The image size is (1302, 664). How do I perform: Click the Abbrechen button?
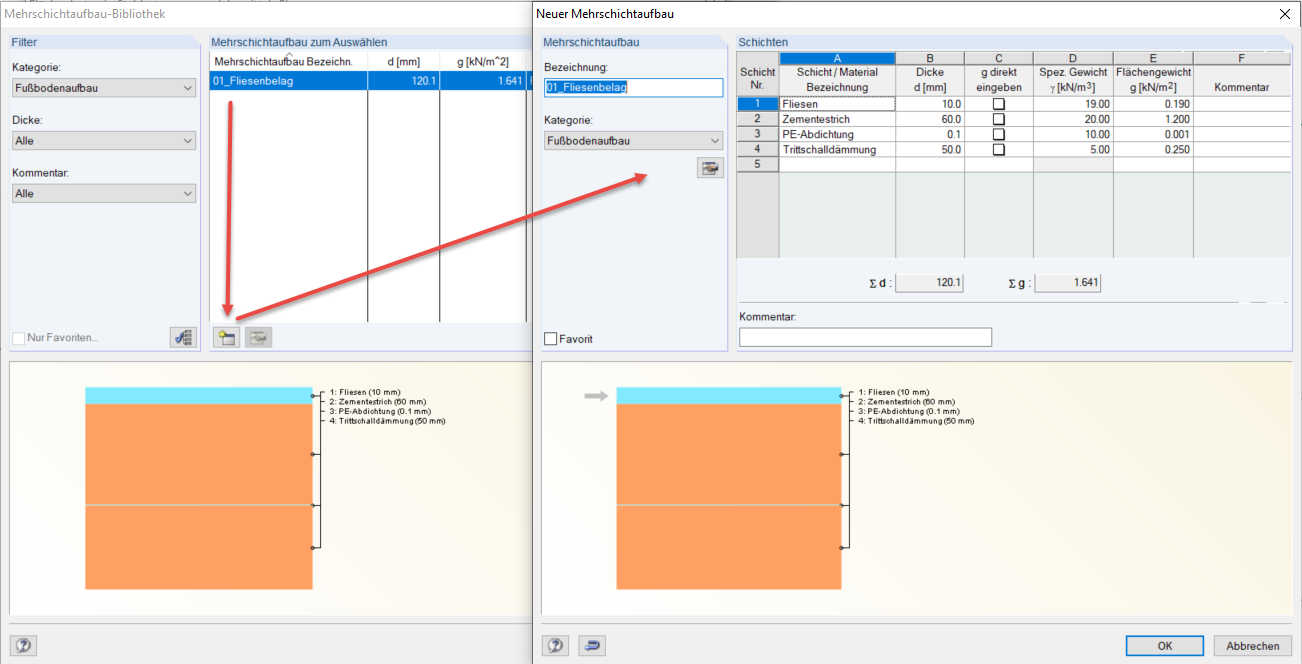[1252, 646]
